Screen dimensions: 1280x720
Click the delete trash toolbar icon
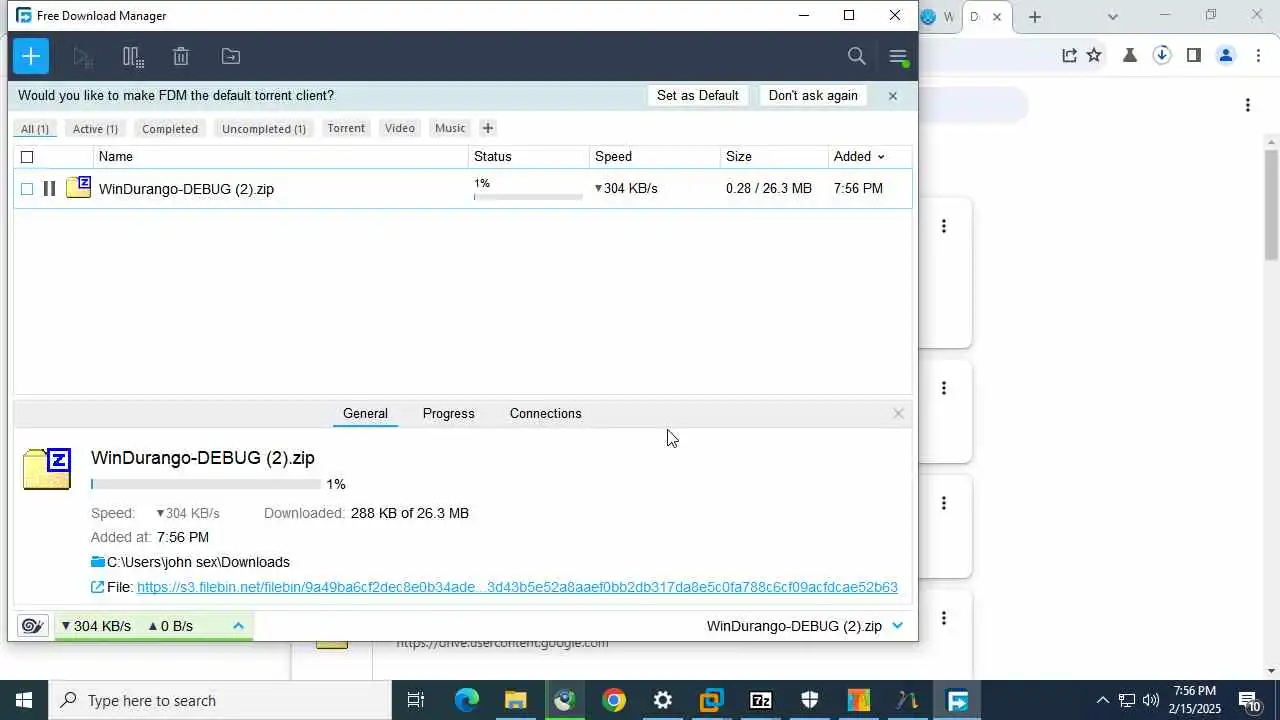(x=181, y=57)
